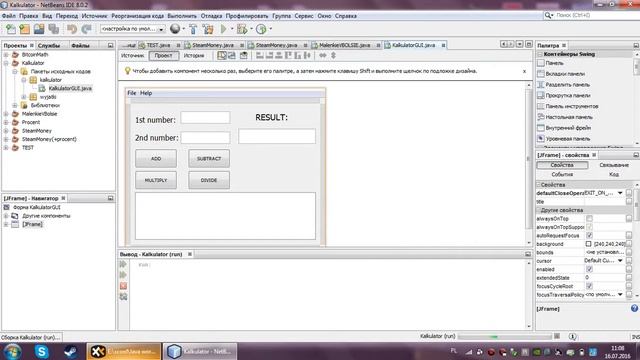The height and width of the screenshot is (360, 640).
Task: Click the green Run Project arrow
Action: pyautogui.click(x=224, y=29)
